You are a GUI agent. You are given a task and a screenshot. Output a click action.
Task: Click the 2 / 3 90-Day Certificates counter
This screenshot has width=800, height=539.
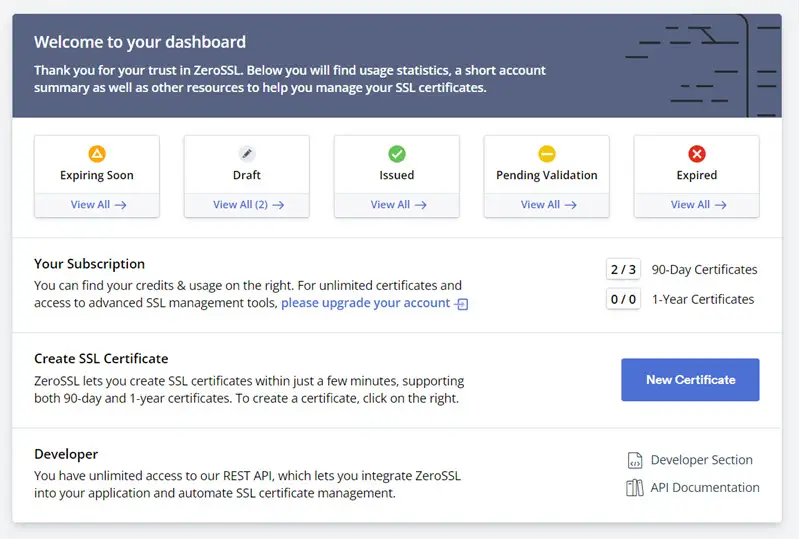(x=623, y=269)
